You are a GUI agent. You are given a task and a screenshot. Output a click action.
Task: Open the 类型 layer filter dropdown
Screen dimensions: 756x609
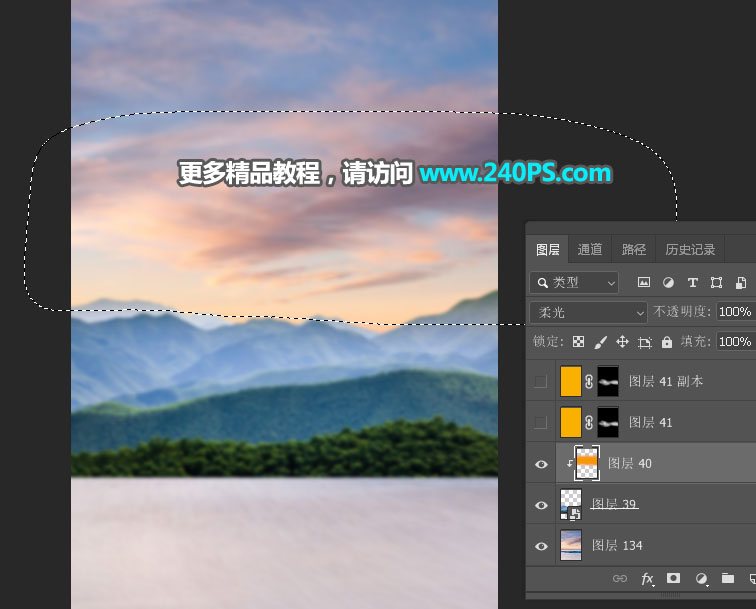click(574, 283)
